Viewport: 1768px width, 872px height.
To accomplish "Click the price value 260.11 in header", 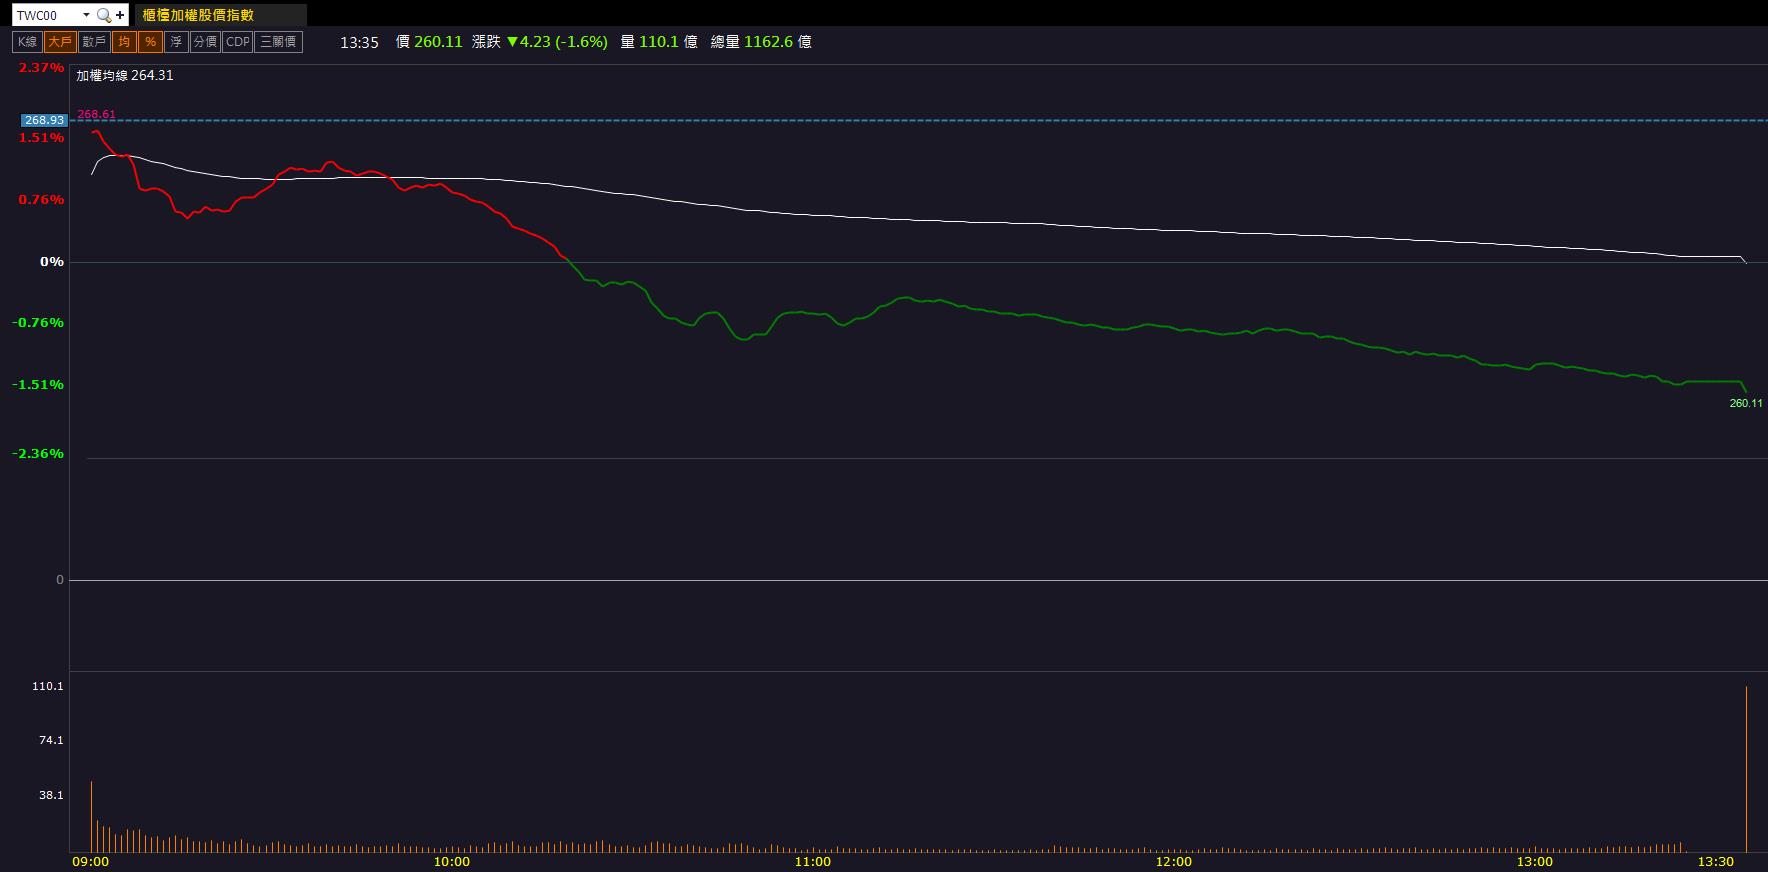I will pyautogui.click(x=438, y=42).
